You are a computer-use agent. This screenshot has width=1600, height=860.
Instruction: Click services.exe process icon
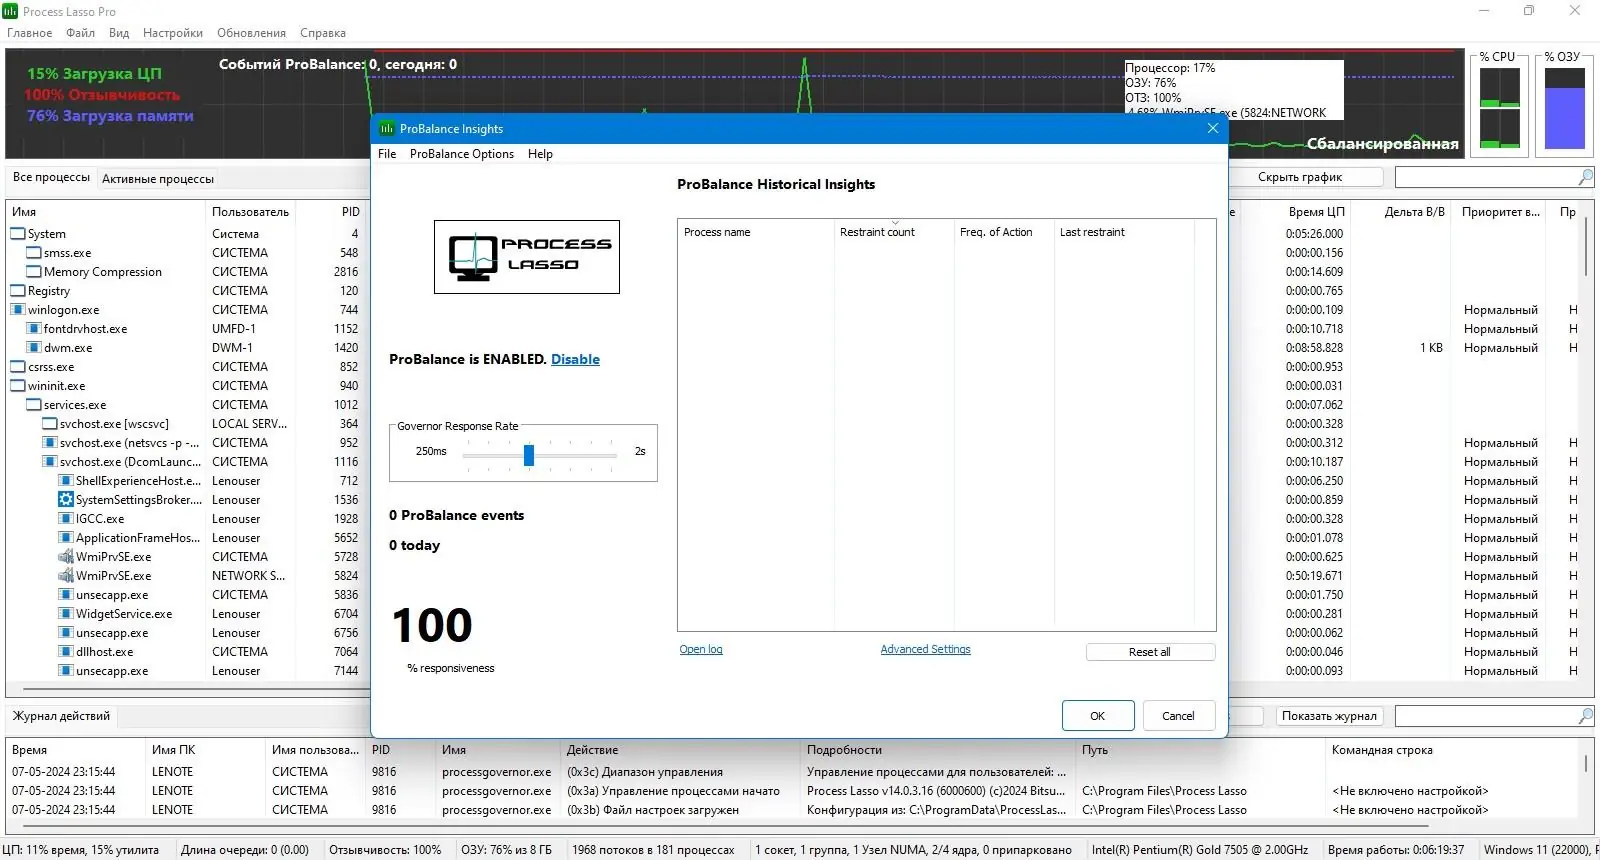(x=34, y=405)
